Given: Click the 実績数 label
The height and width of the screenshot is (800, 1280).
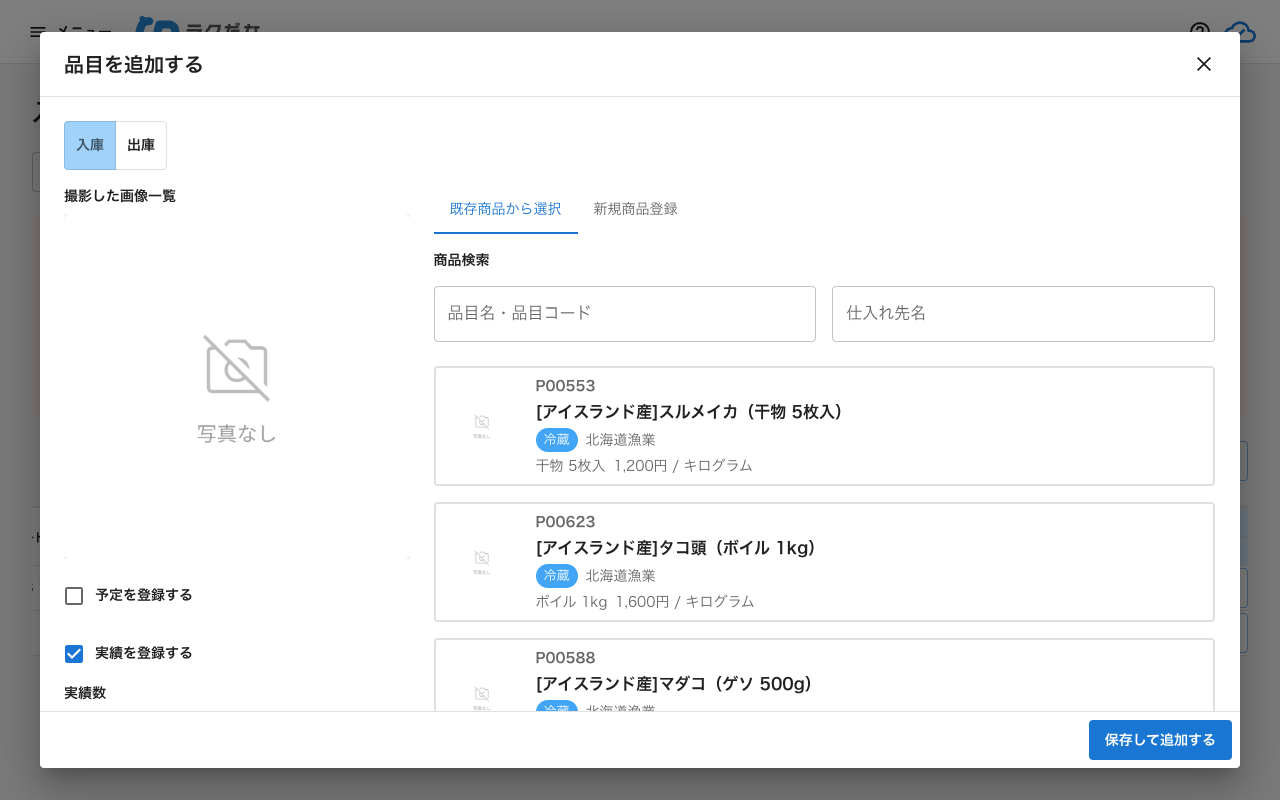Looking at the screenshot, I should tap(85, 693).
